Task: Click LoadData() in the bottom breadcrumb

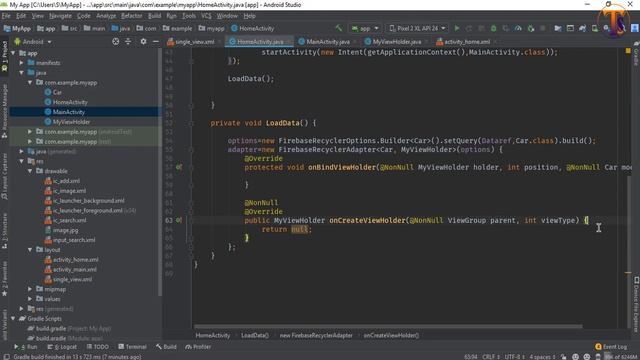Action: click(255, 335)
